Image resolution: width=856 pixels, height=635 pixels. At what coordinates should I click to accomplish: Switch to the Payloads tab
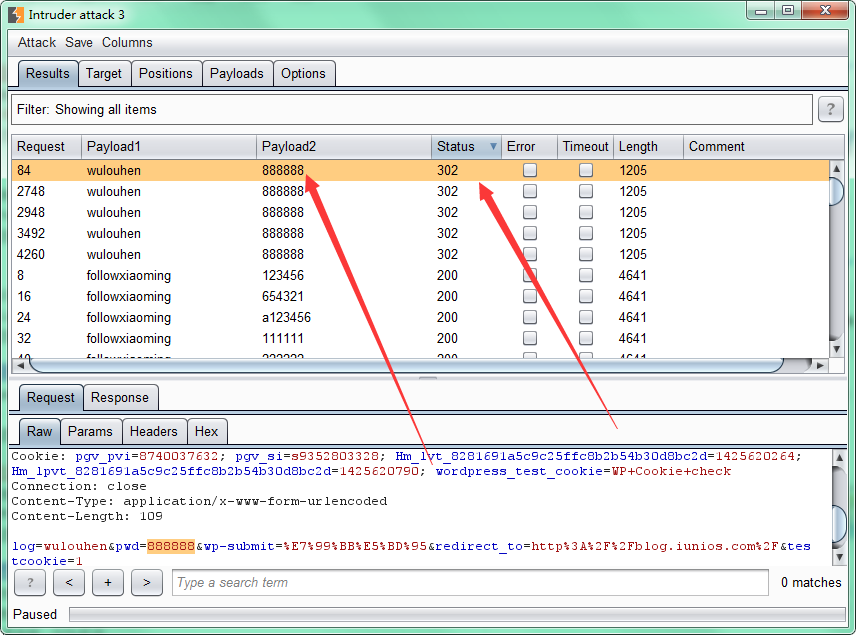point(236,74)
